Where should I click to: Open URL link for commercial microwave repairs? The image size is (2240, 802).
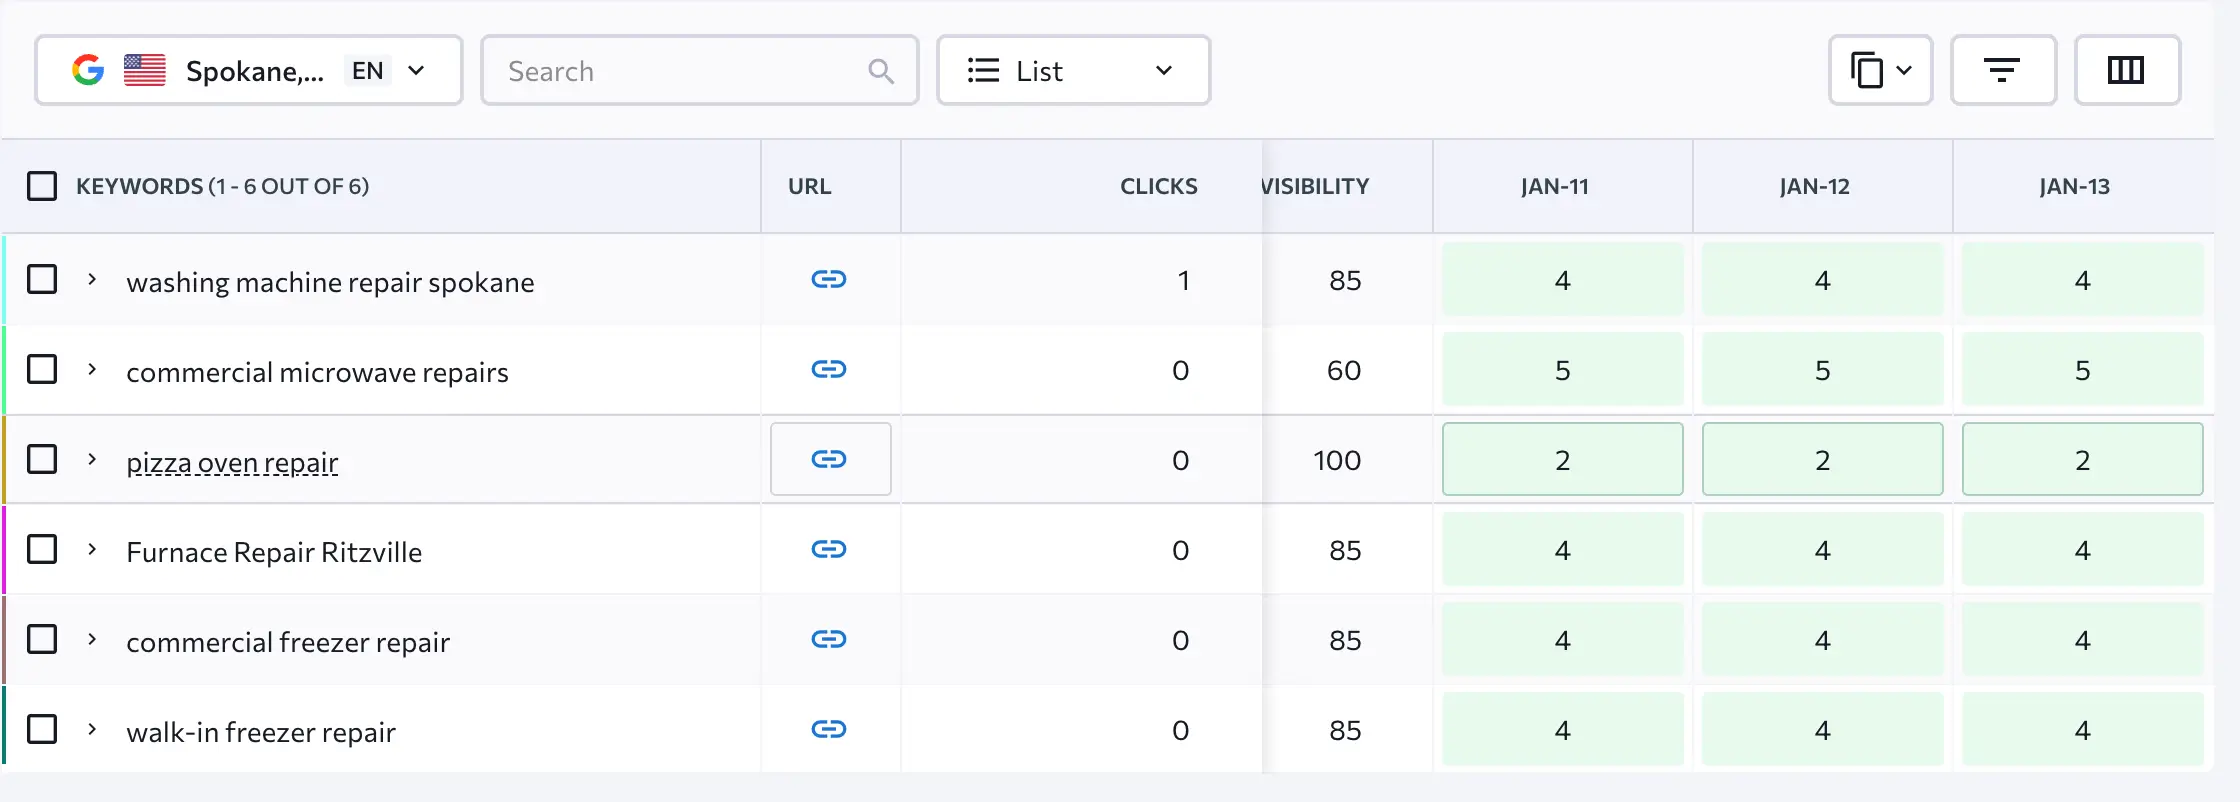point(828,370)
